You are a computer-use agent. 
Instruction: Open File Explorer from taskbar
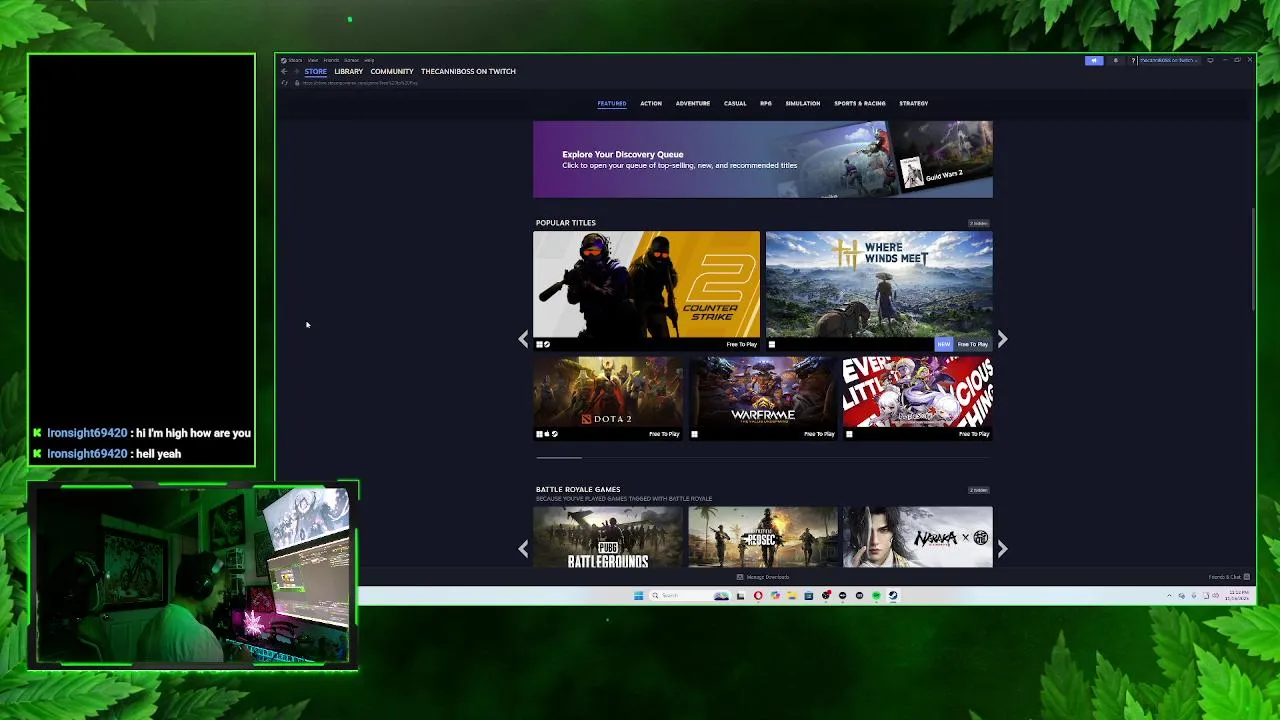coord(792,595)
